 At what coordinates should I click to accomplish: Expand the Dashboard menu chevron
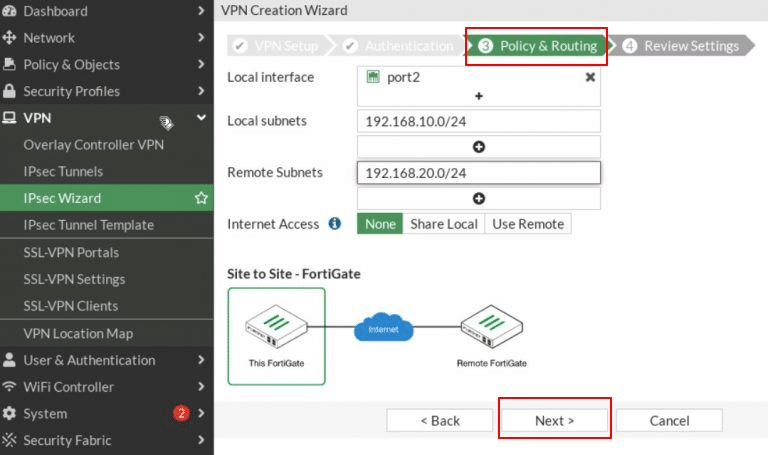click(201, 10)
